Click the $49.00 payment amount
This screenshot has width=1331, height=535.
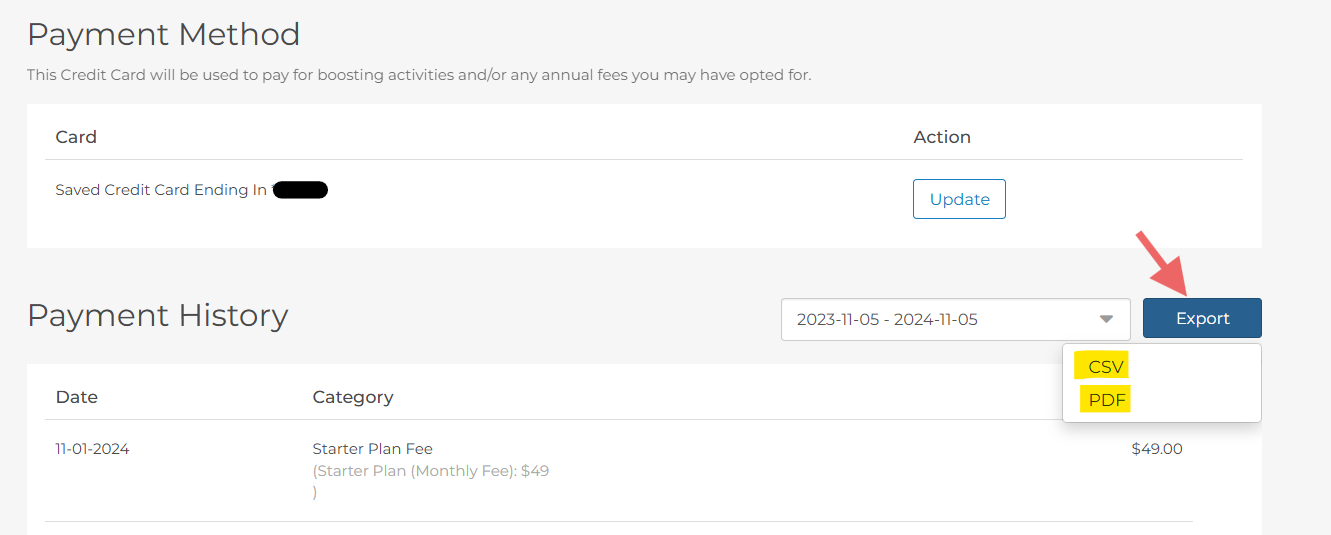[1156, 449]
